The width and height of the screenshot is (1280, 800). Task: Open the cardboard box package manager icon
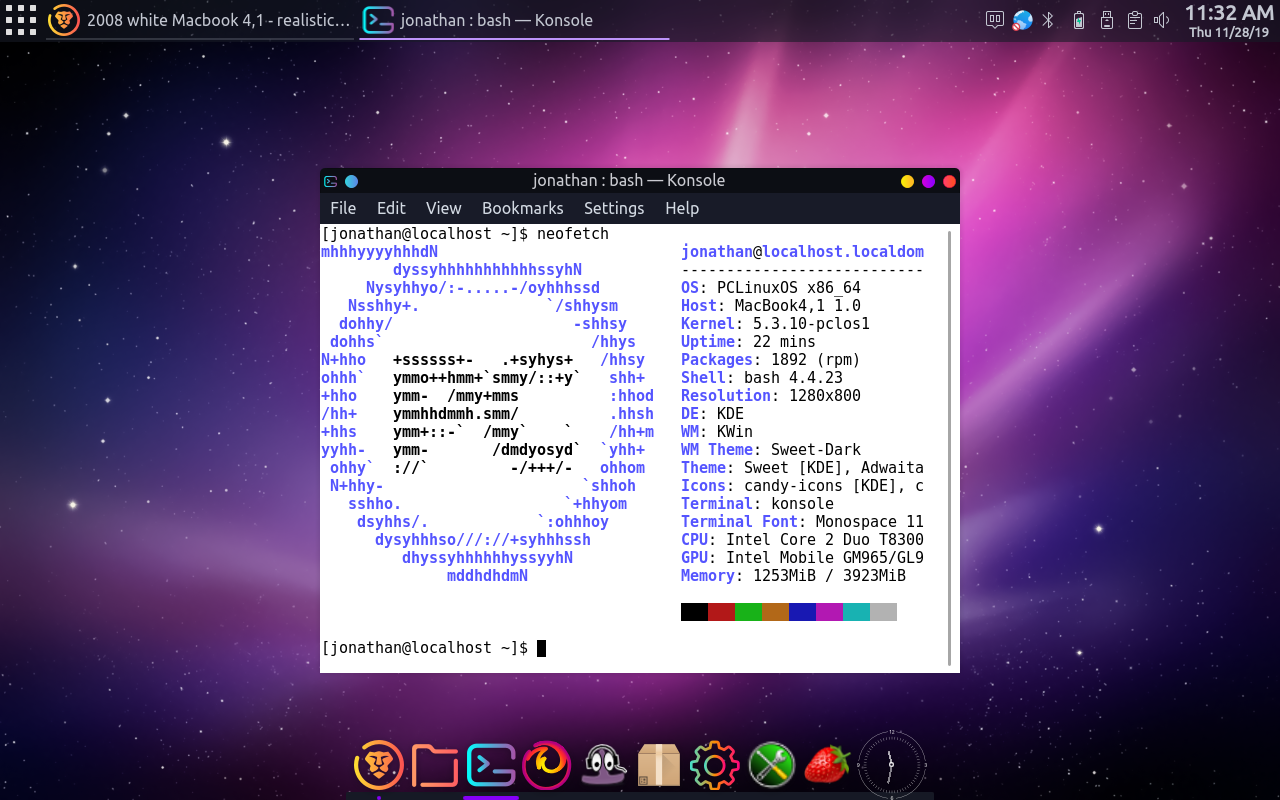[x=659, y=765]
